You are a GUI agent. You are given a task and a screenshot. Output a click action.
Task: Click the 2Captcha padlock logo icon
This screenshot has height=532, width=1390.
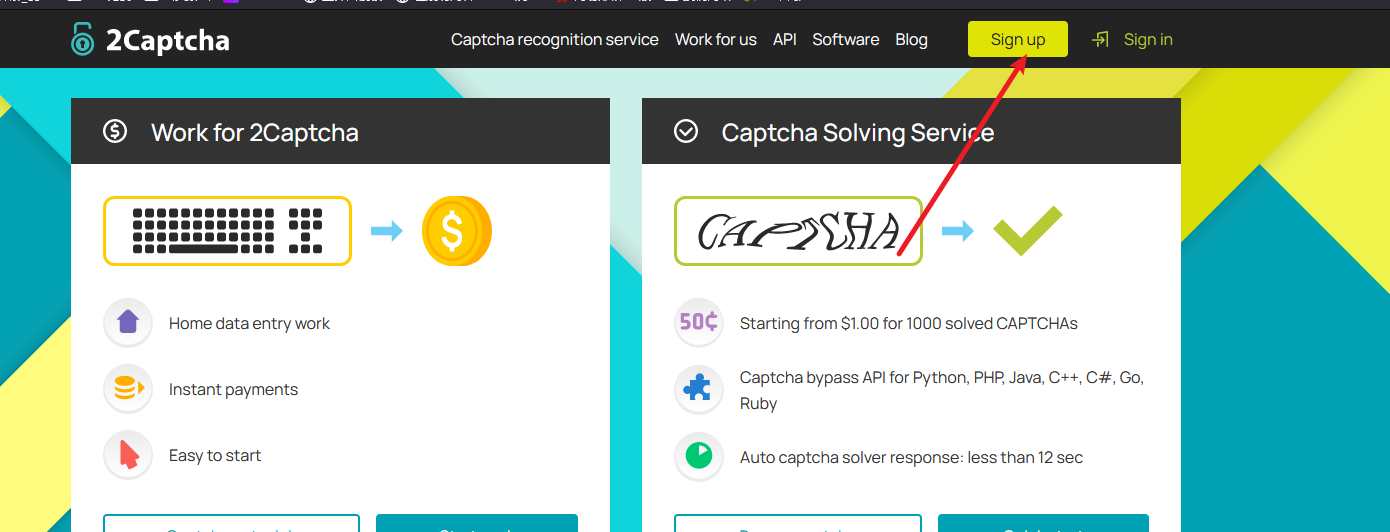click(x=82, y=39)
